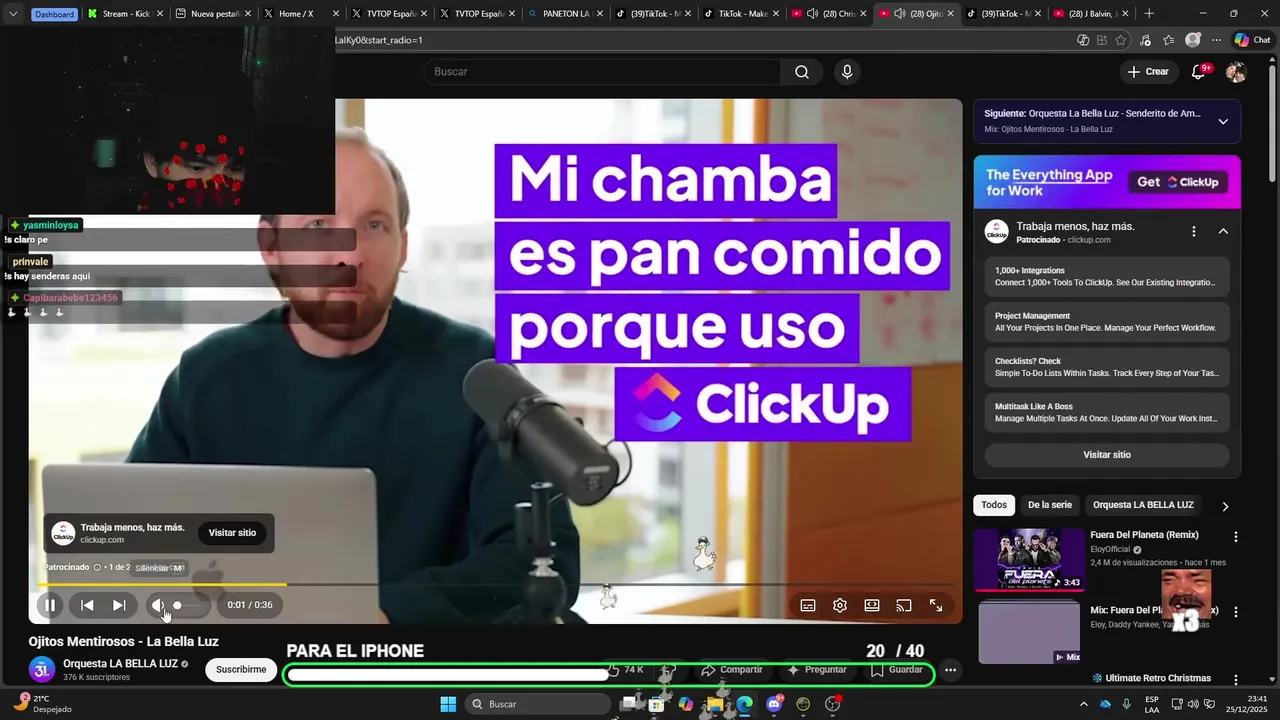Pause the video with the pause button

pyautogui.click(x=50, y=605)
